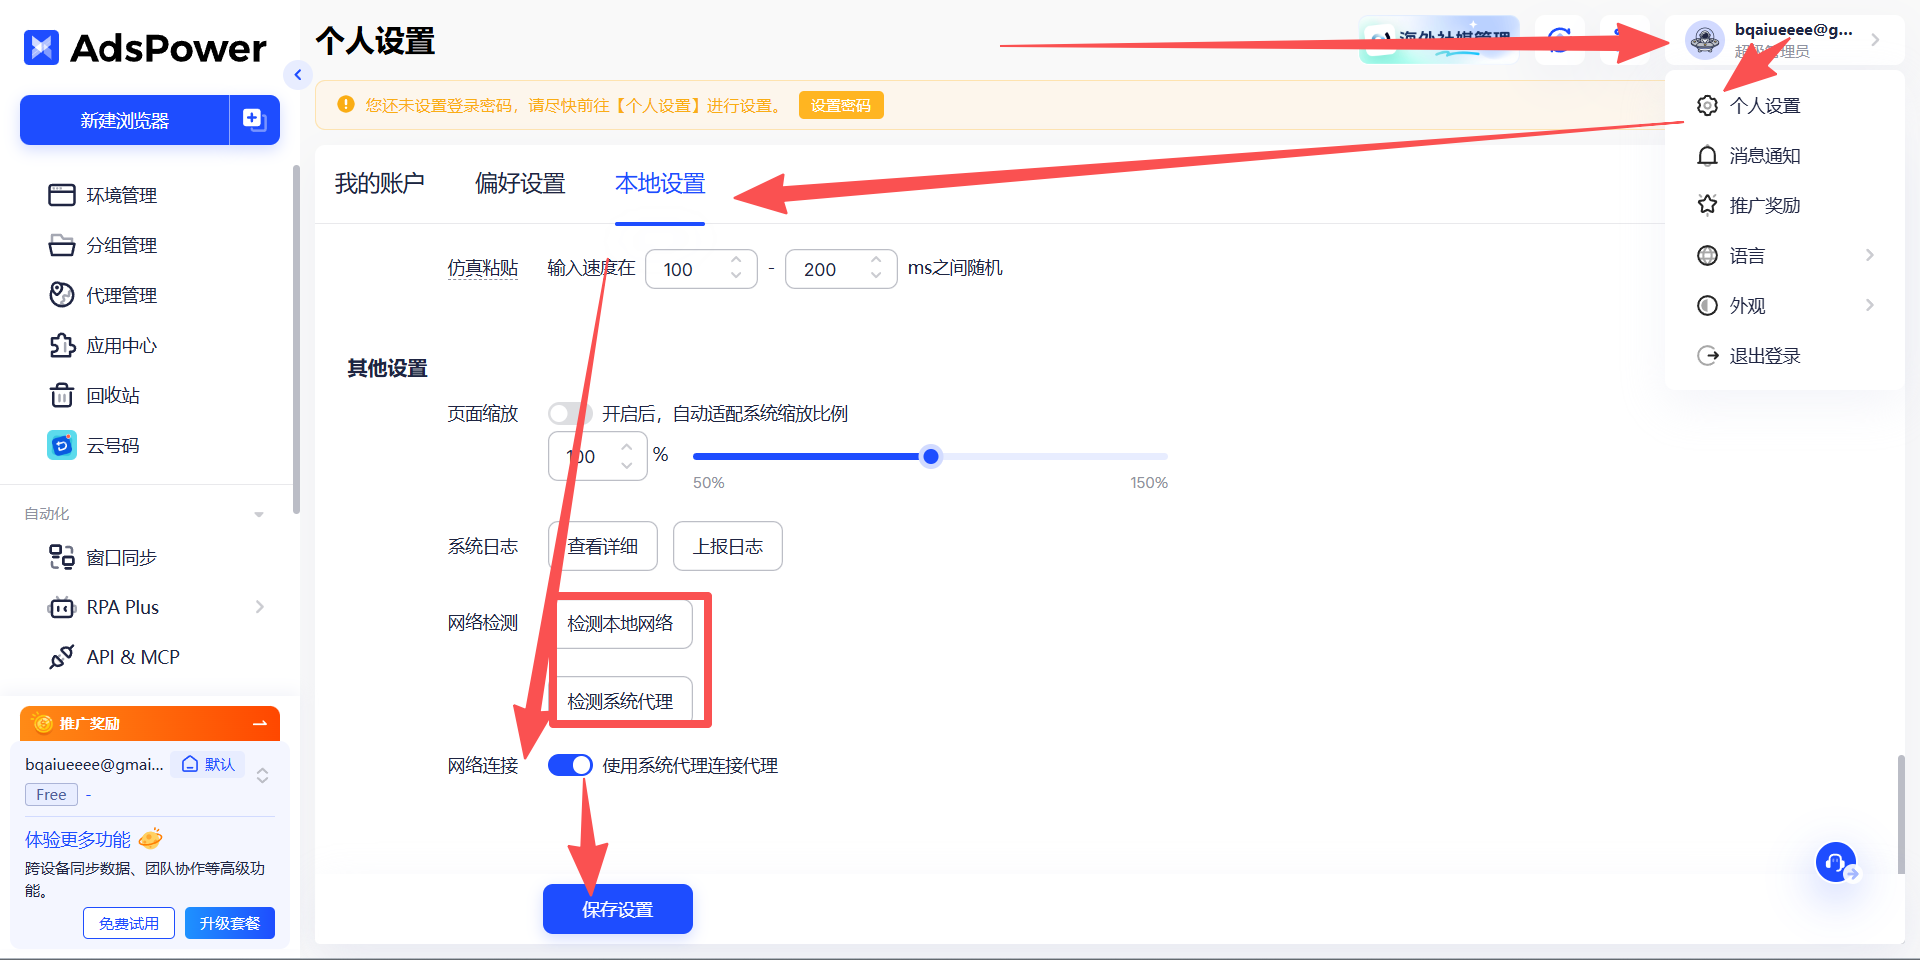Select 退出登录 from the account menu
The image size is (1920, 960).
1764,355
